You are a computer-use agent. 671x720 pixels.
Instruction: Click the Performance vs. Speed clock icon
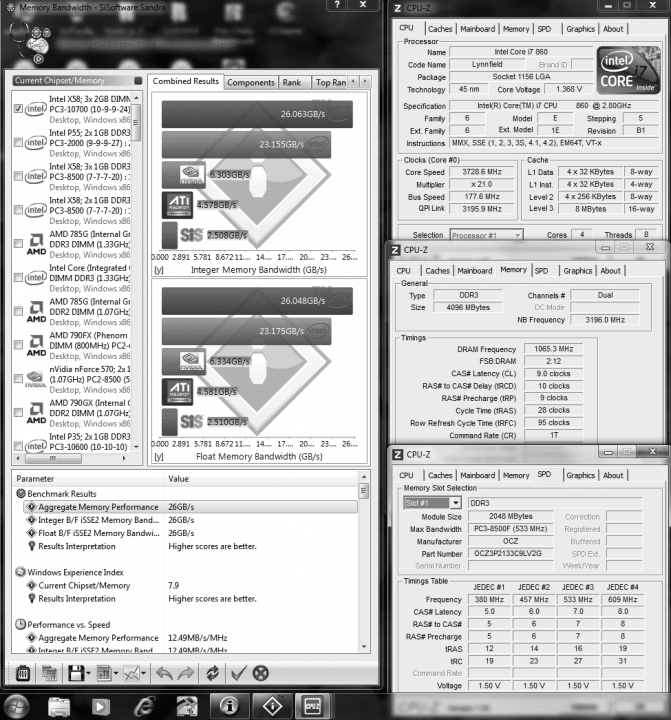[21, 624]
